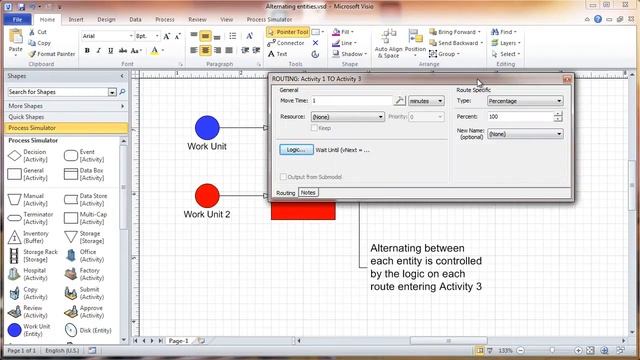Open the Select menu
Viewport: 640px width, 360px height.
[x=505, y=54]
